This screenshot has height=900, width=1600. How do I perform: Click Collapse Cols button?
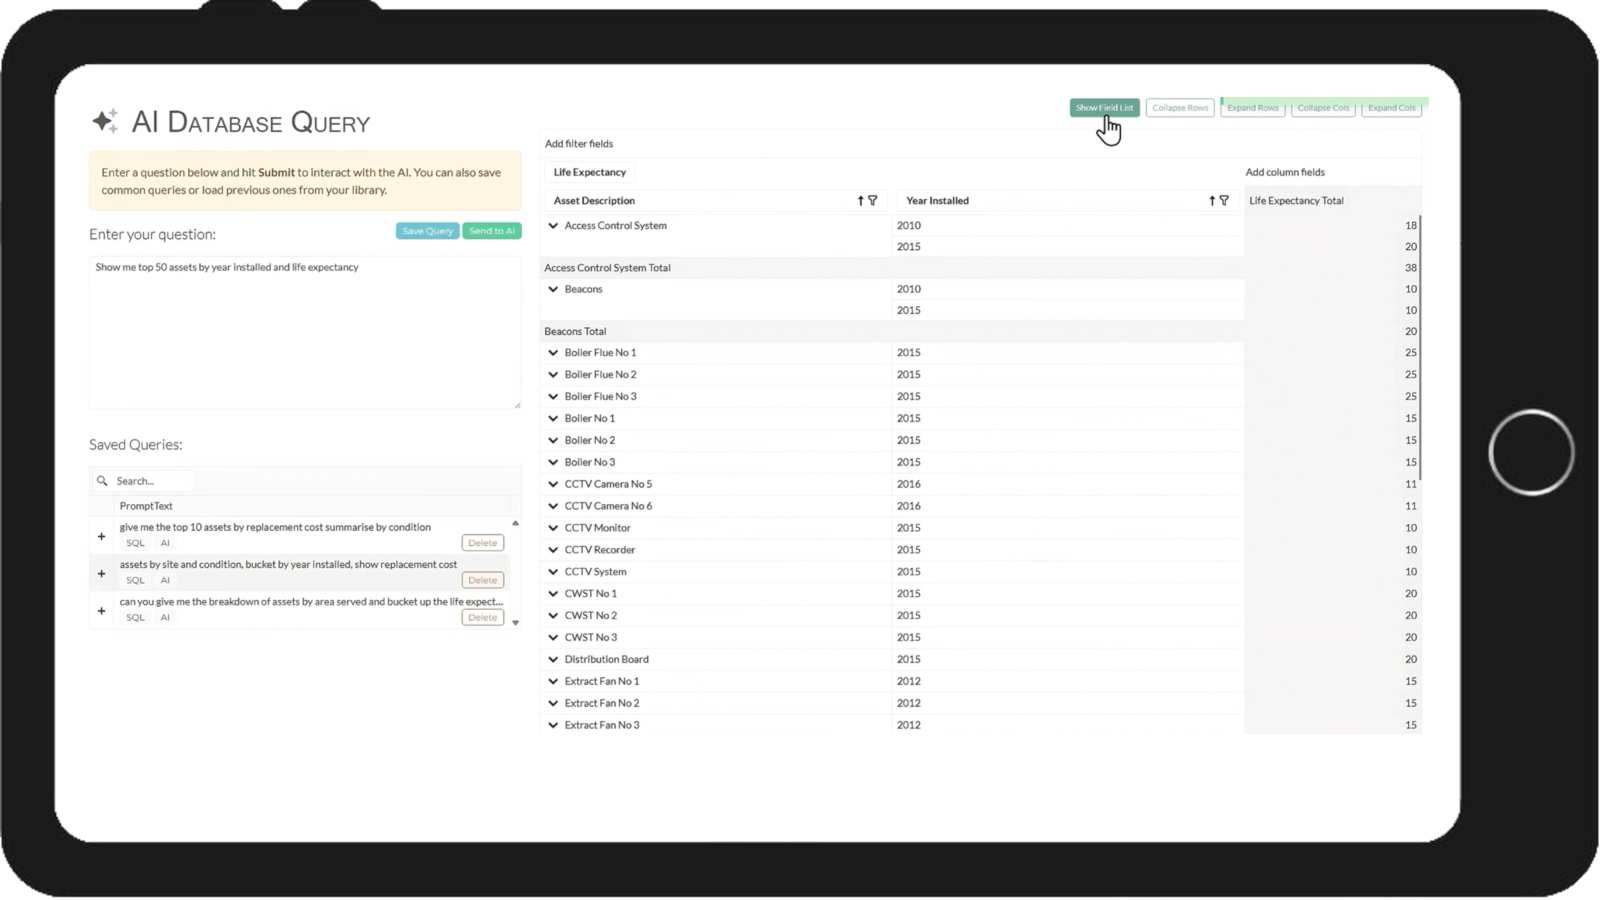click(1323, 108)
